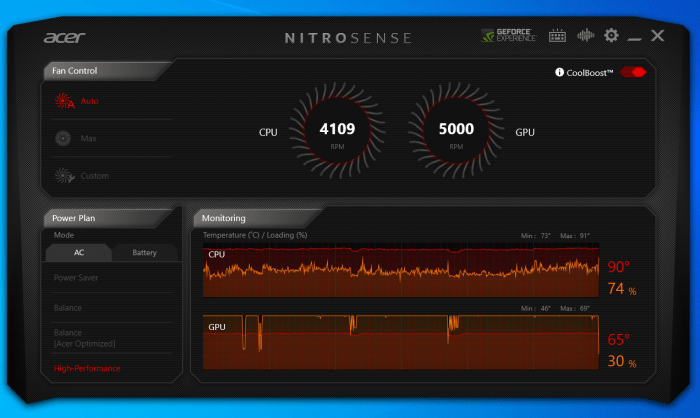The width and height of the screenshot is (700, 418).
Task: Click the Mode label in Power Plan
Action: (64, 235)
